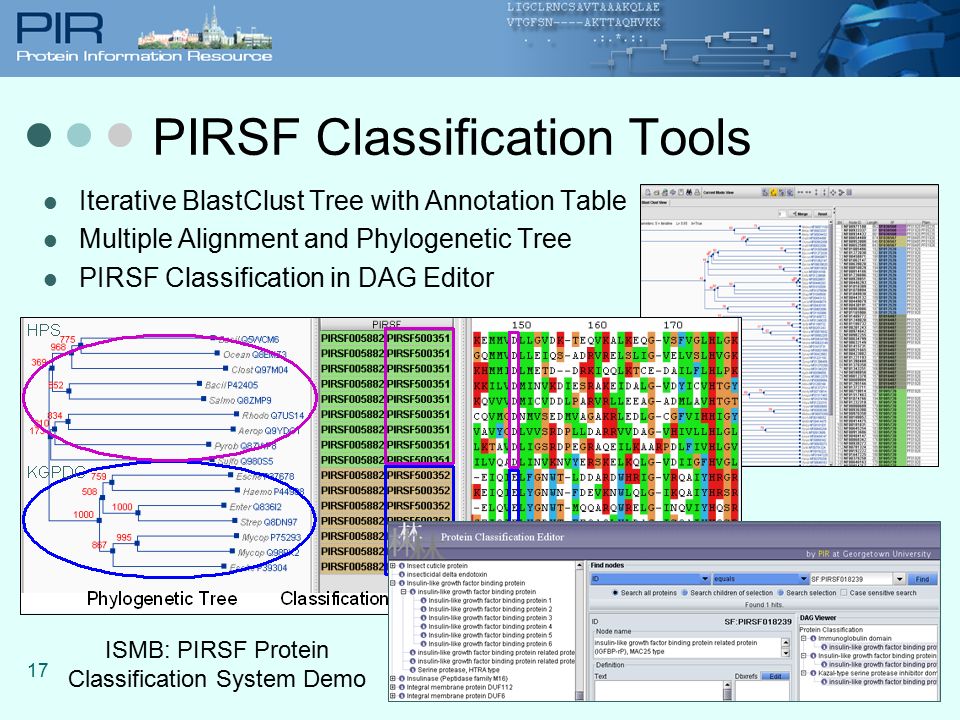The height and width of the screenshot is (720, 960).
Task: Click the first new-document icon in BlastClust toolbar
Action: [648, 192]
